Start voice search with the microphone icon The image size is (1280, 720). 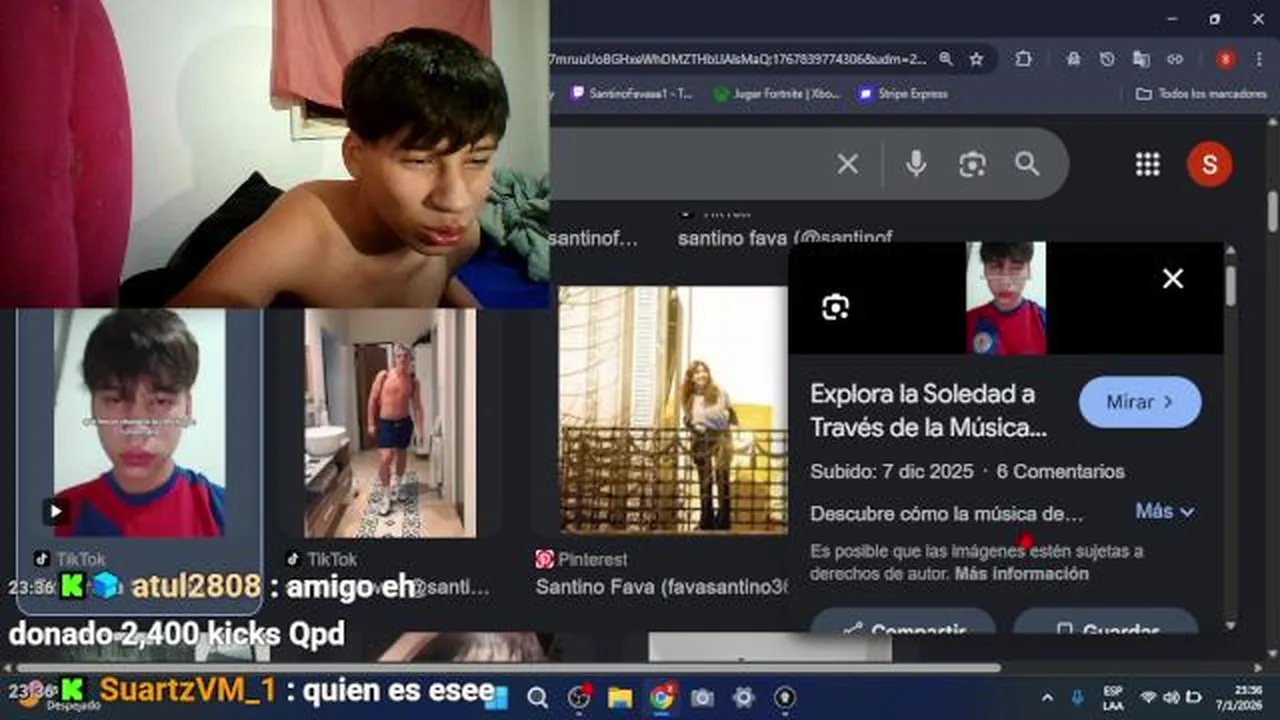coord(915,164)
